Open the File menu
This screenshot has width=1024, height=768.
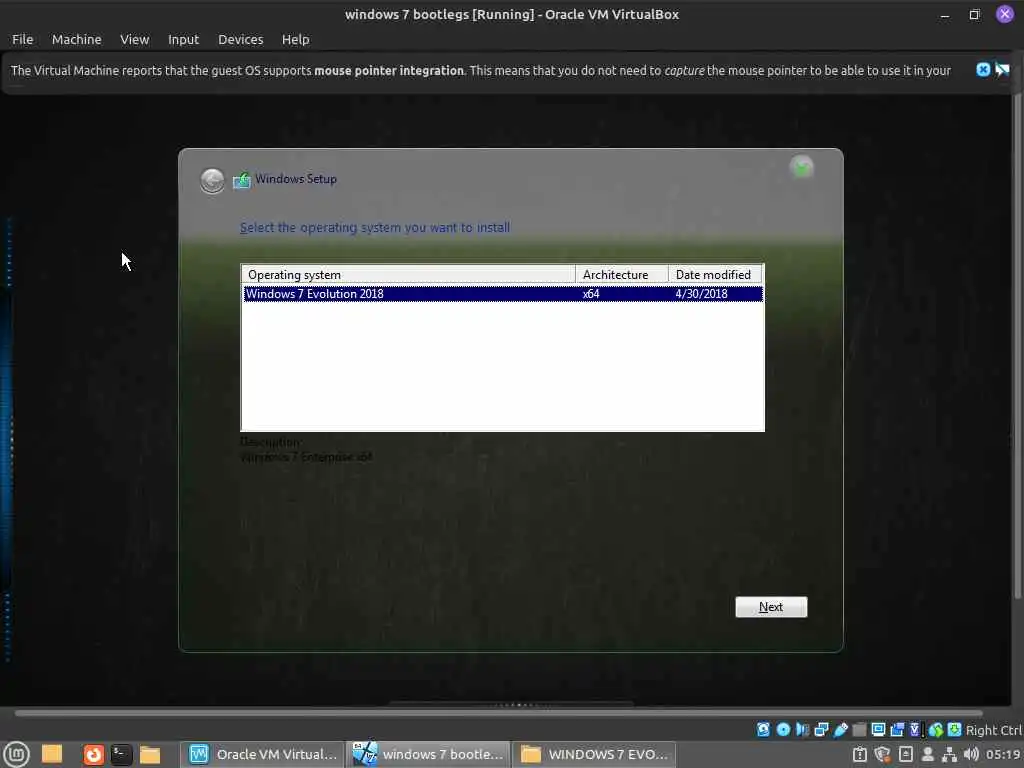[22, 39]
